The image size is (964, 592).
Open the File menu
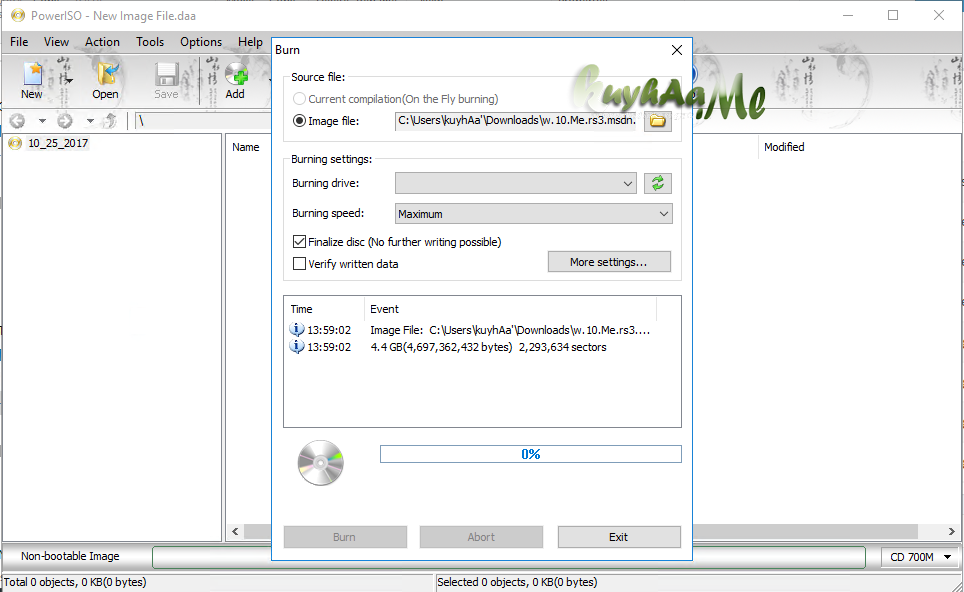point(19,42)
